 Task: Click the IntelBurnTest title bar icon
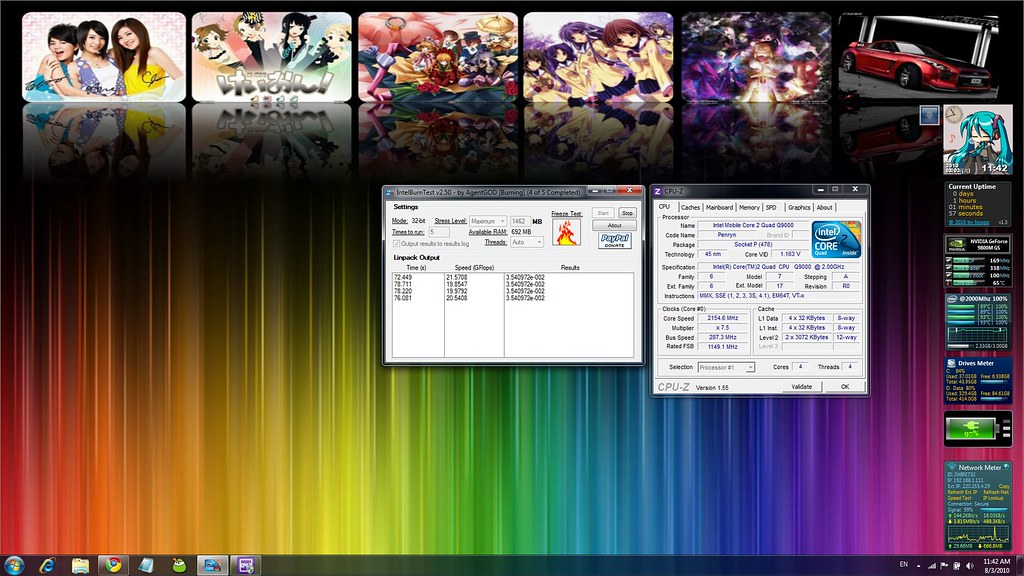point(390,193)
